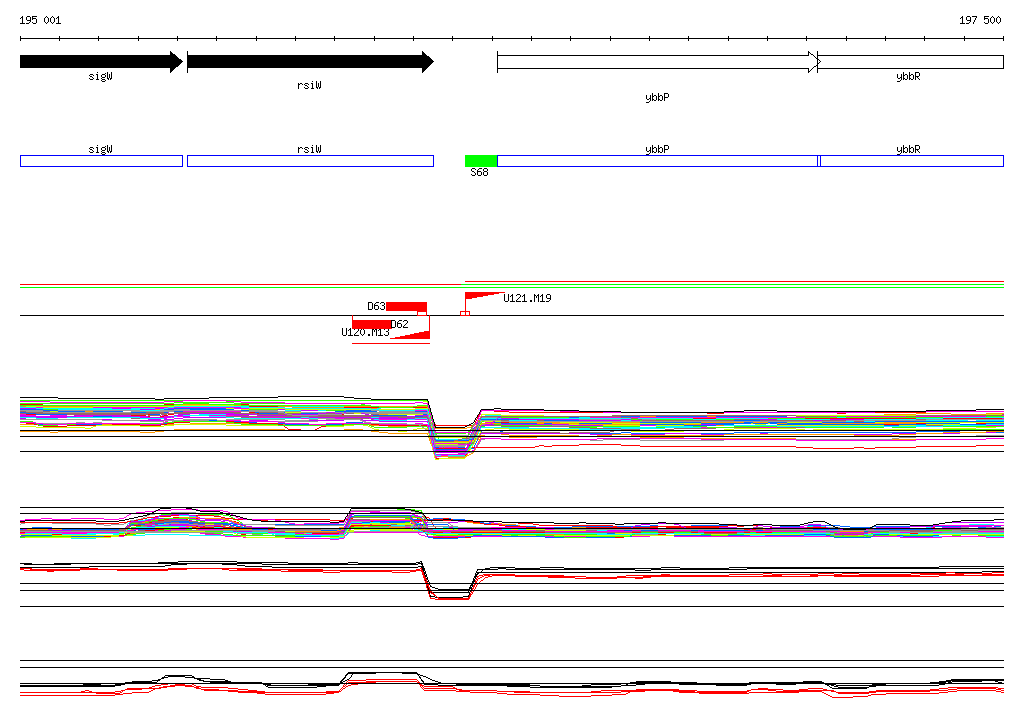Click the rsiW label above blue box
This screenshot has height=714, width=1024.
[x=309, y=149]
